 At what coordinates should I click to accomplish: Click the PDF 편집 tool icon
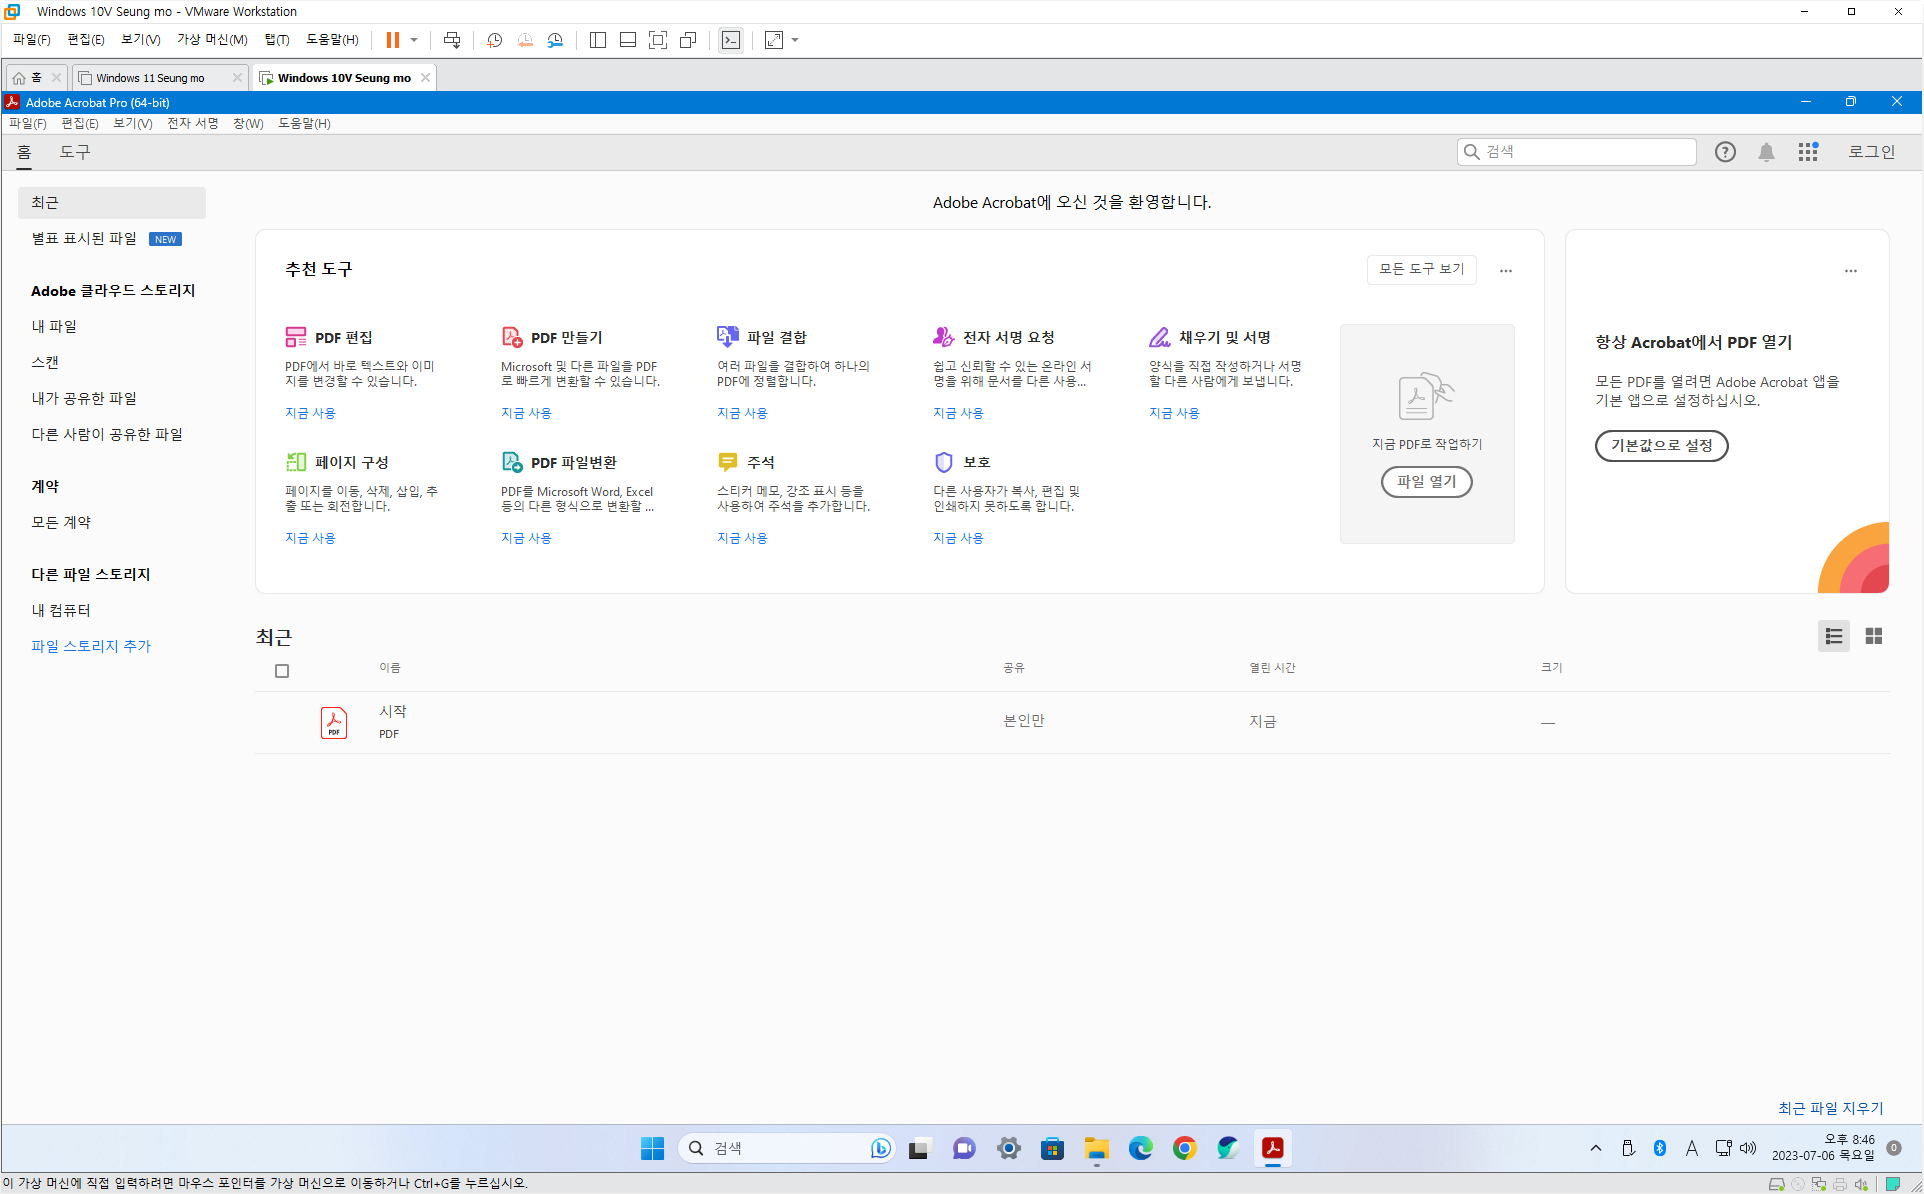(296, 337)
